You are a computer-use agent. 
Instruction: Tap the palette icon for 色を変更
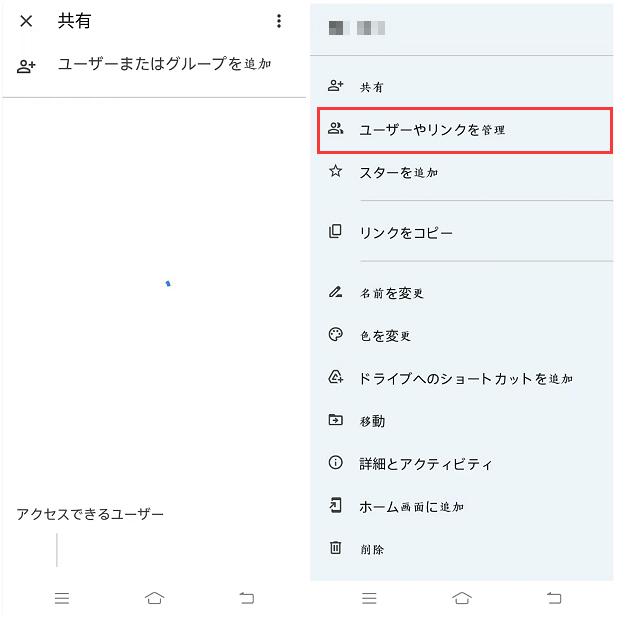point(336,335)
